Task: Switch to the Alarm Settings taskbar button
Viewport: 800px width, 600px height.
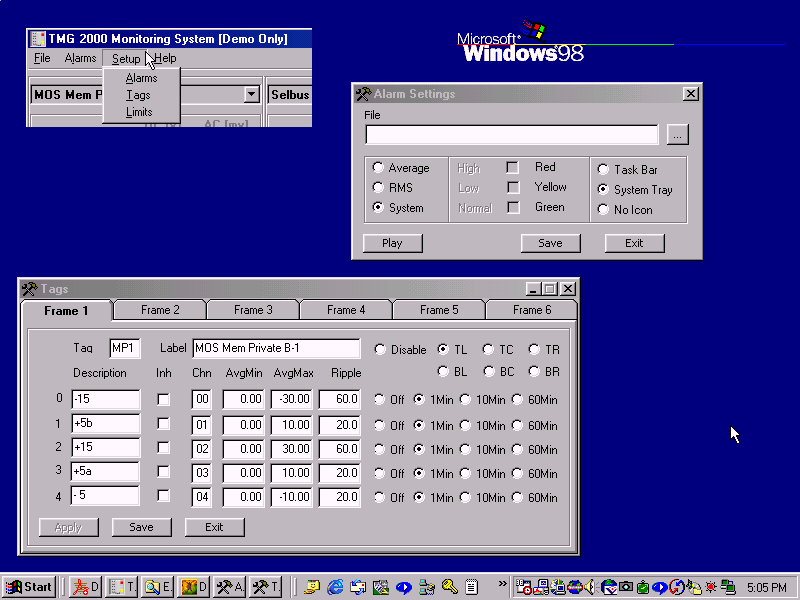Action: [230, 587]
